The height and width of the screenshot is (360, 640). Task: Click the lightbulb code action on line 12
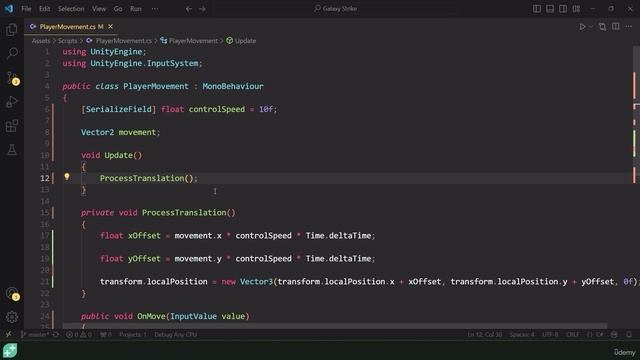(67, 177)
